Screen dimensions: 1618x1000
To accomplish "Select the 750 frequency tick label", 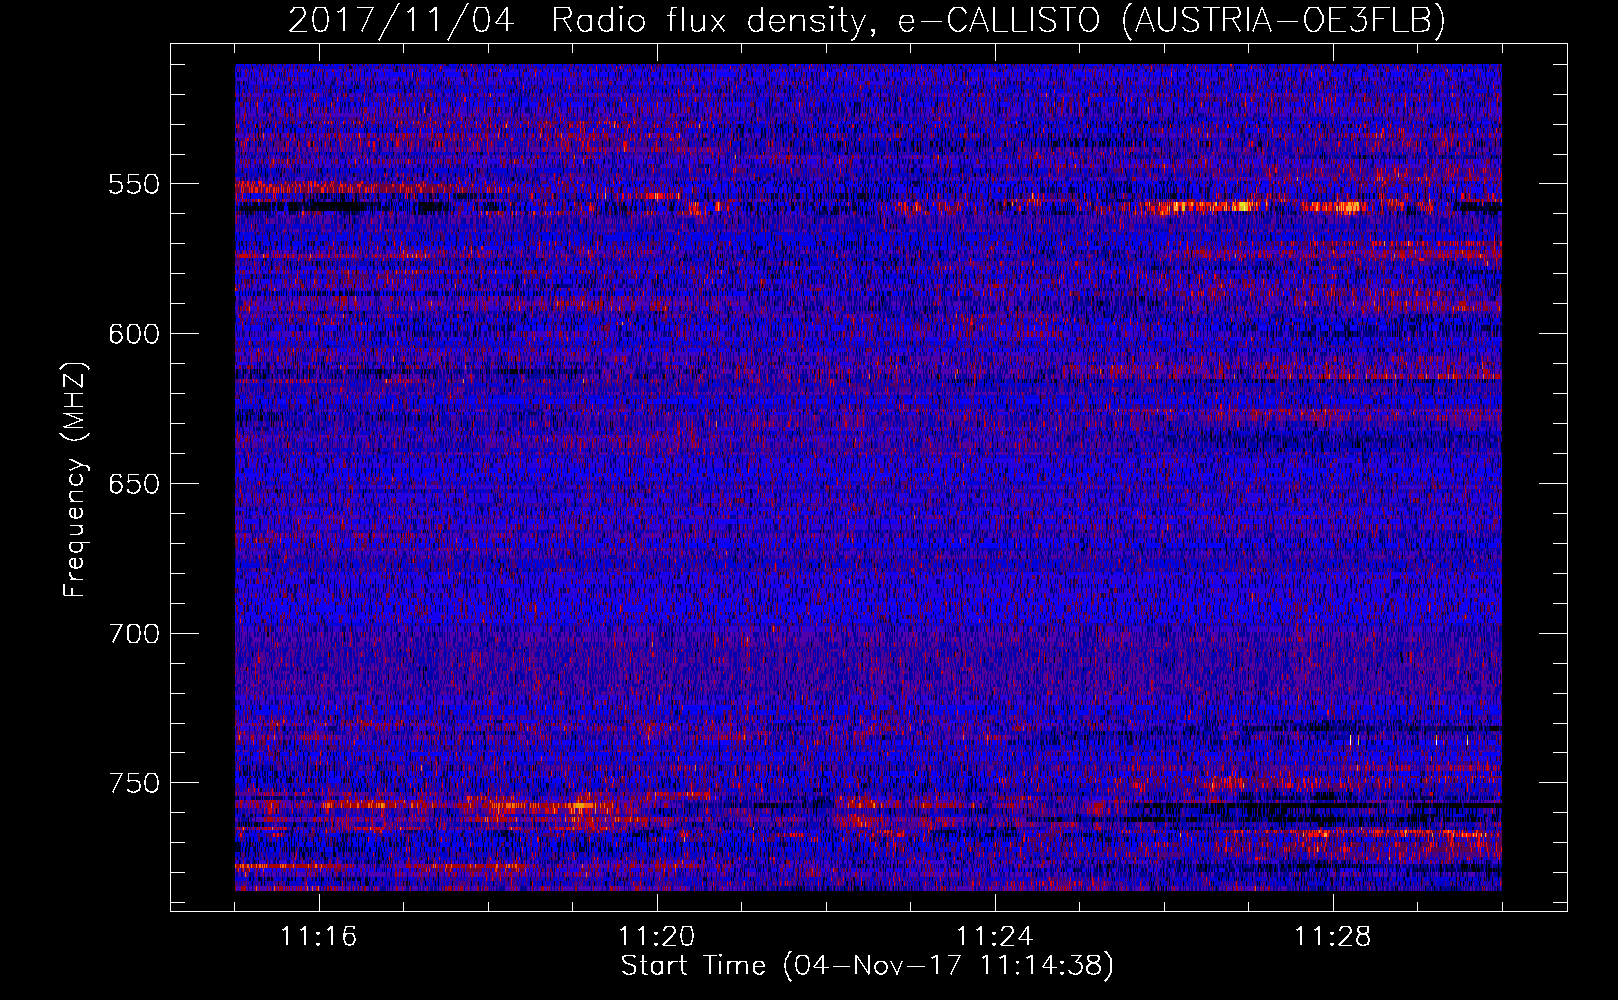I will point(134,783).
